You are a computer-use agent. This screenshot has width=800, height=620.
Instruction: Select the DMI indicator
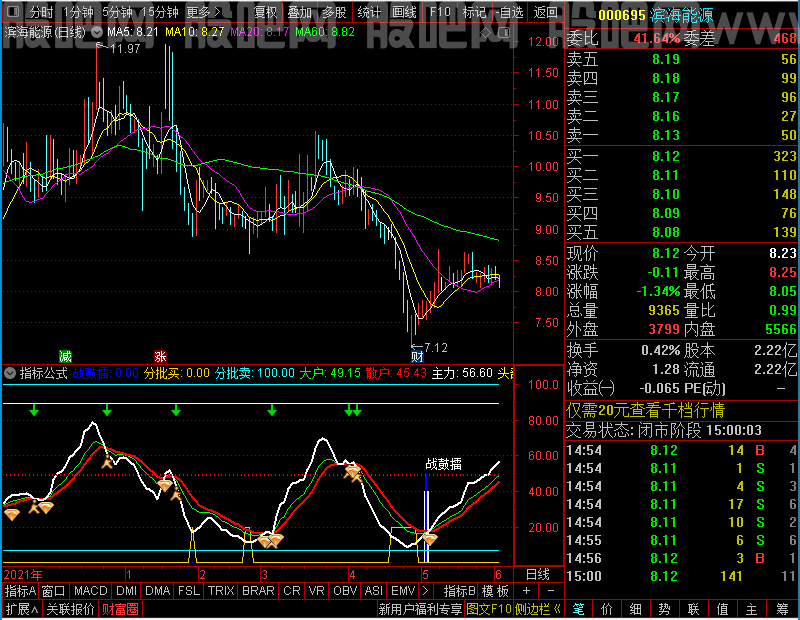126,591
